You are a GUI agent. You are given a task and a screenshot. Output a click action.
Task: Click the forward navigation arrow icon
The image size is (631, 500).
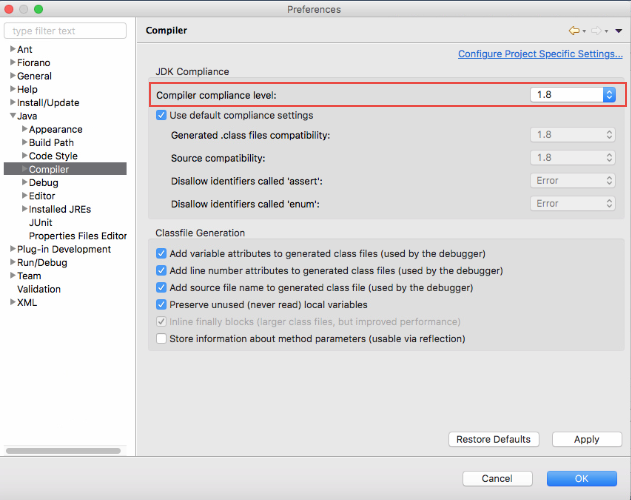point(596,31)
